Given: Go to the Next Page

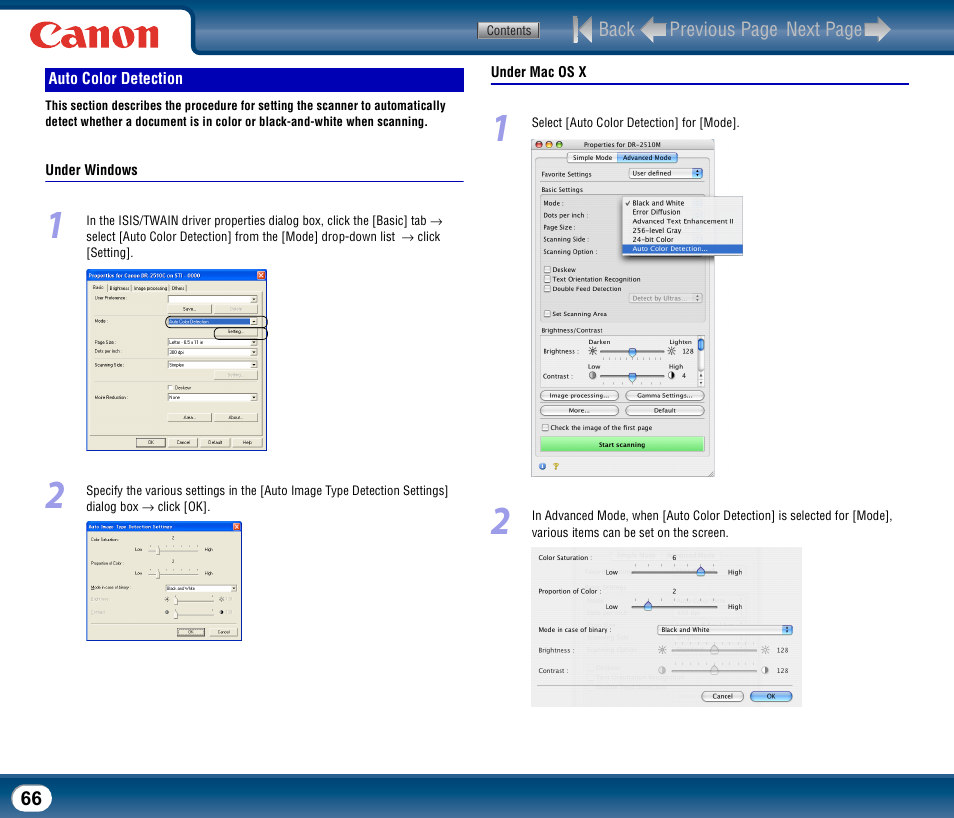Looking at the screenshot, I should [x=838, y=29].
